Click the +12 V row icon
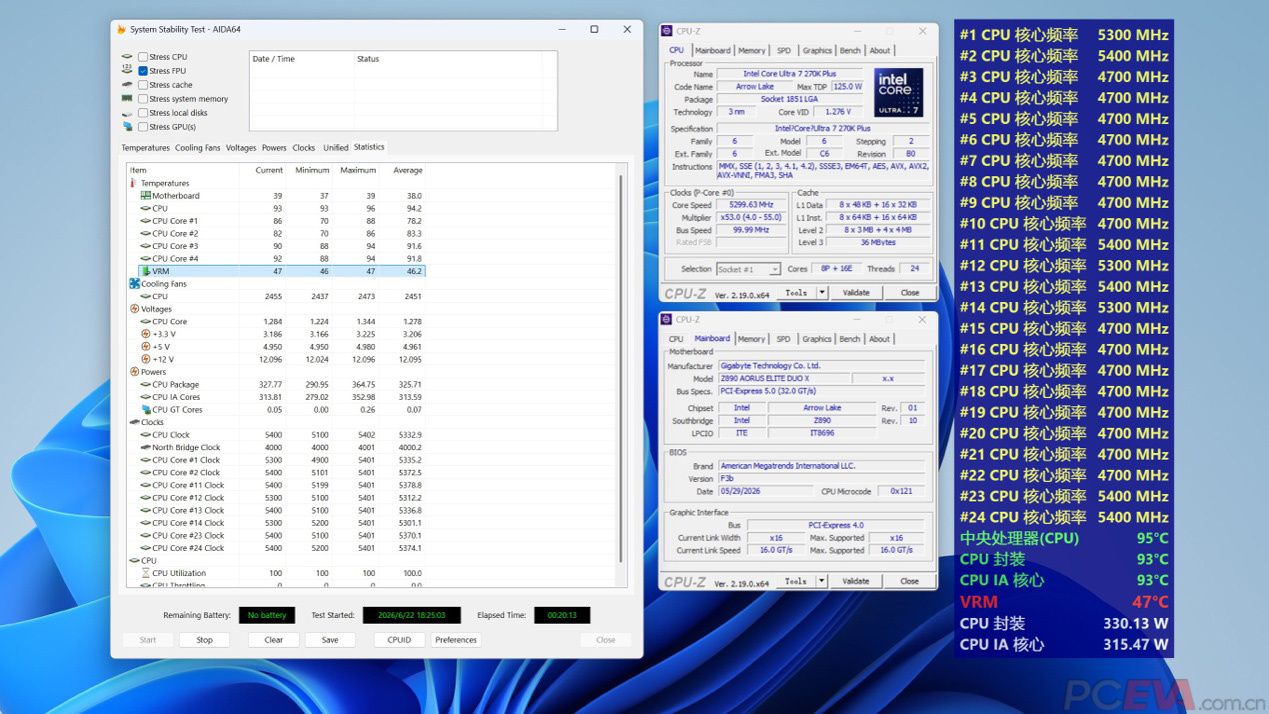 tap(146, 359)
